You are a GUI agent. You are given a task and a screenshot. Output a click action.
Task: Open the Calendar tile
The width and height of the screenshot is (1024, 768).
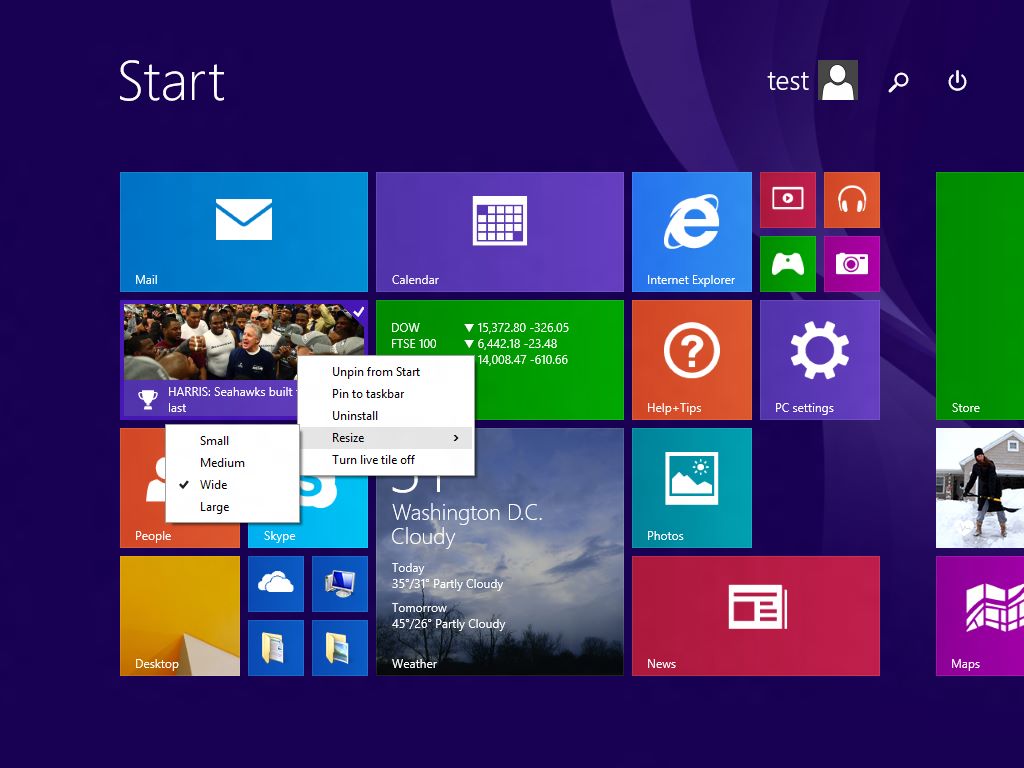[x=500, y=232]
